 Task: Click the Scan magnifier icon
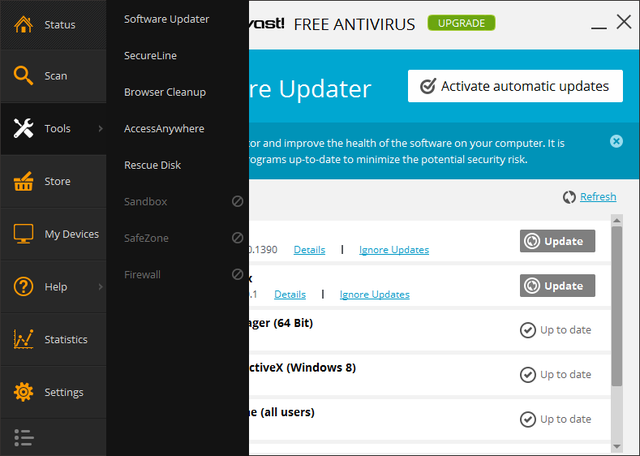[23, 76]
